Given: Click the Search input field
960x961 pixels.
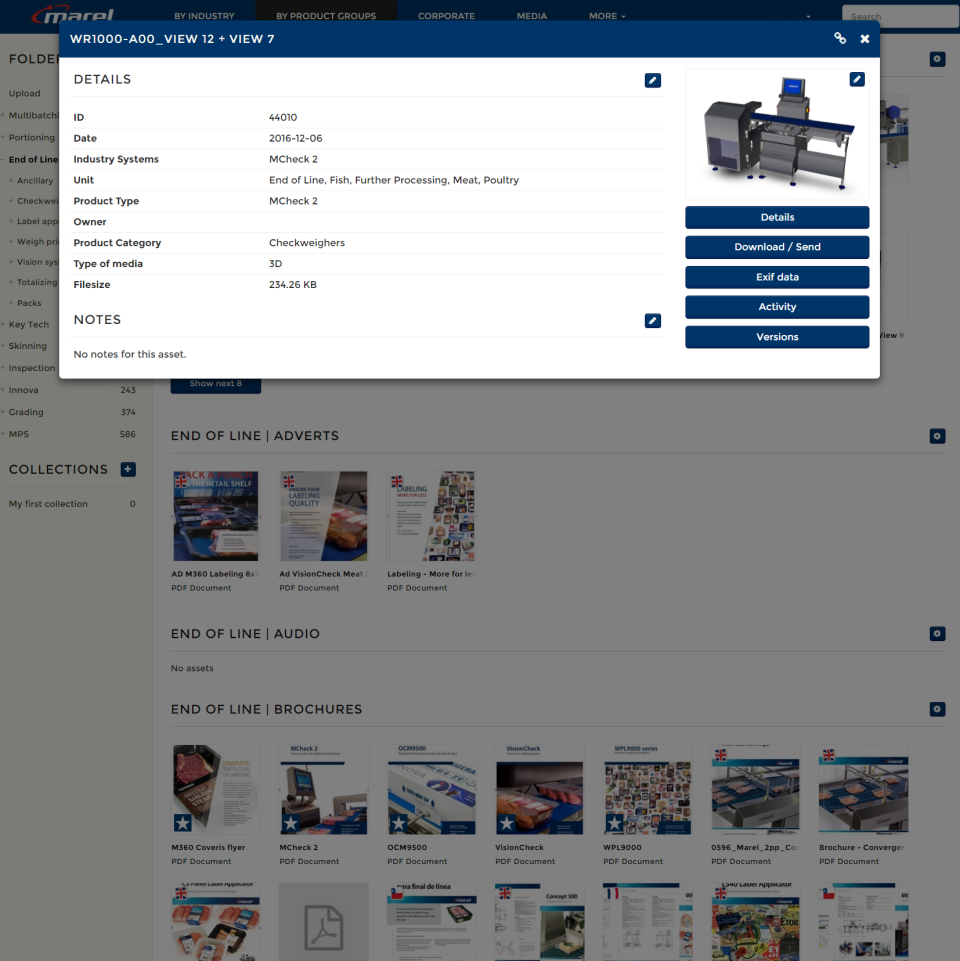Looking at the screenshot, I should pyautogui.click(x=900, y=17).
